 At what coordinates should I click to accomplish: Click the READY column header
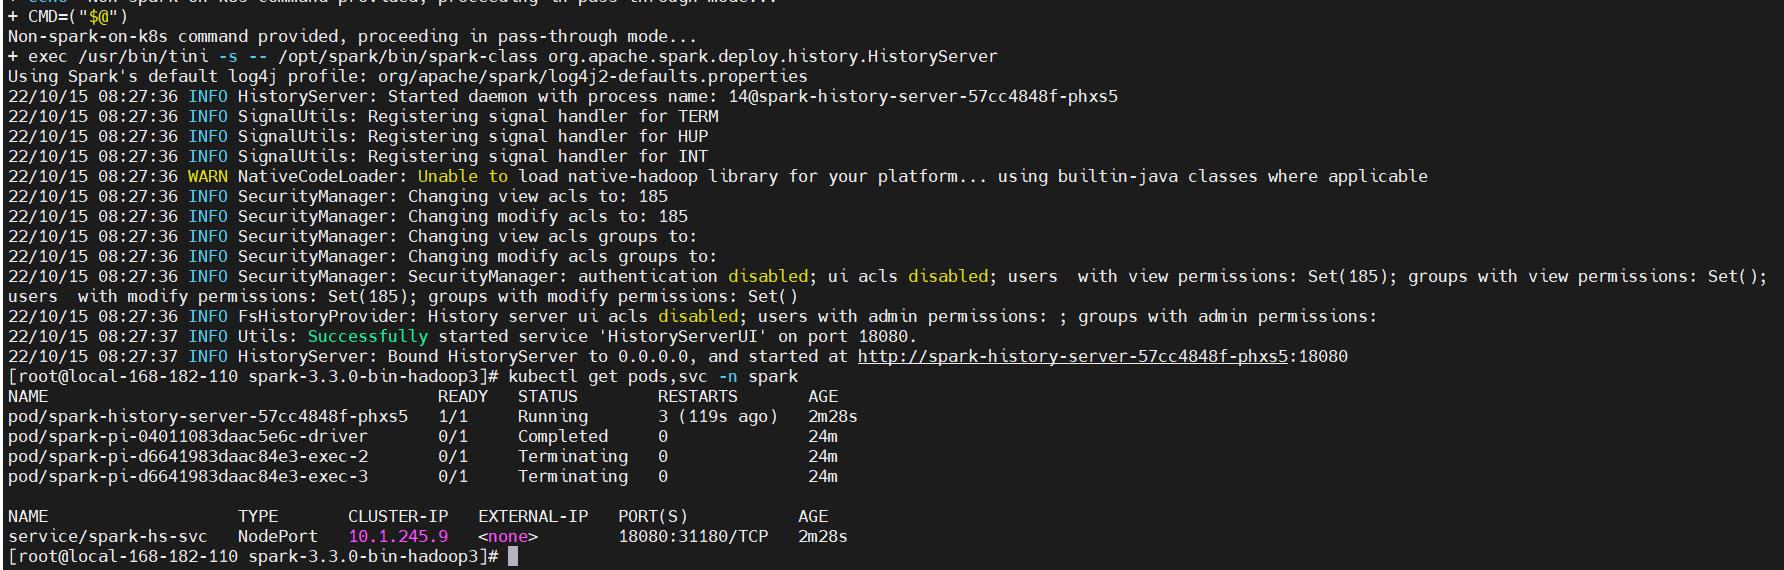(463, 396)
